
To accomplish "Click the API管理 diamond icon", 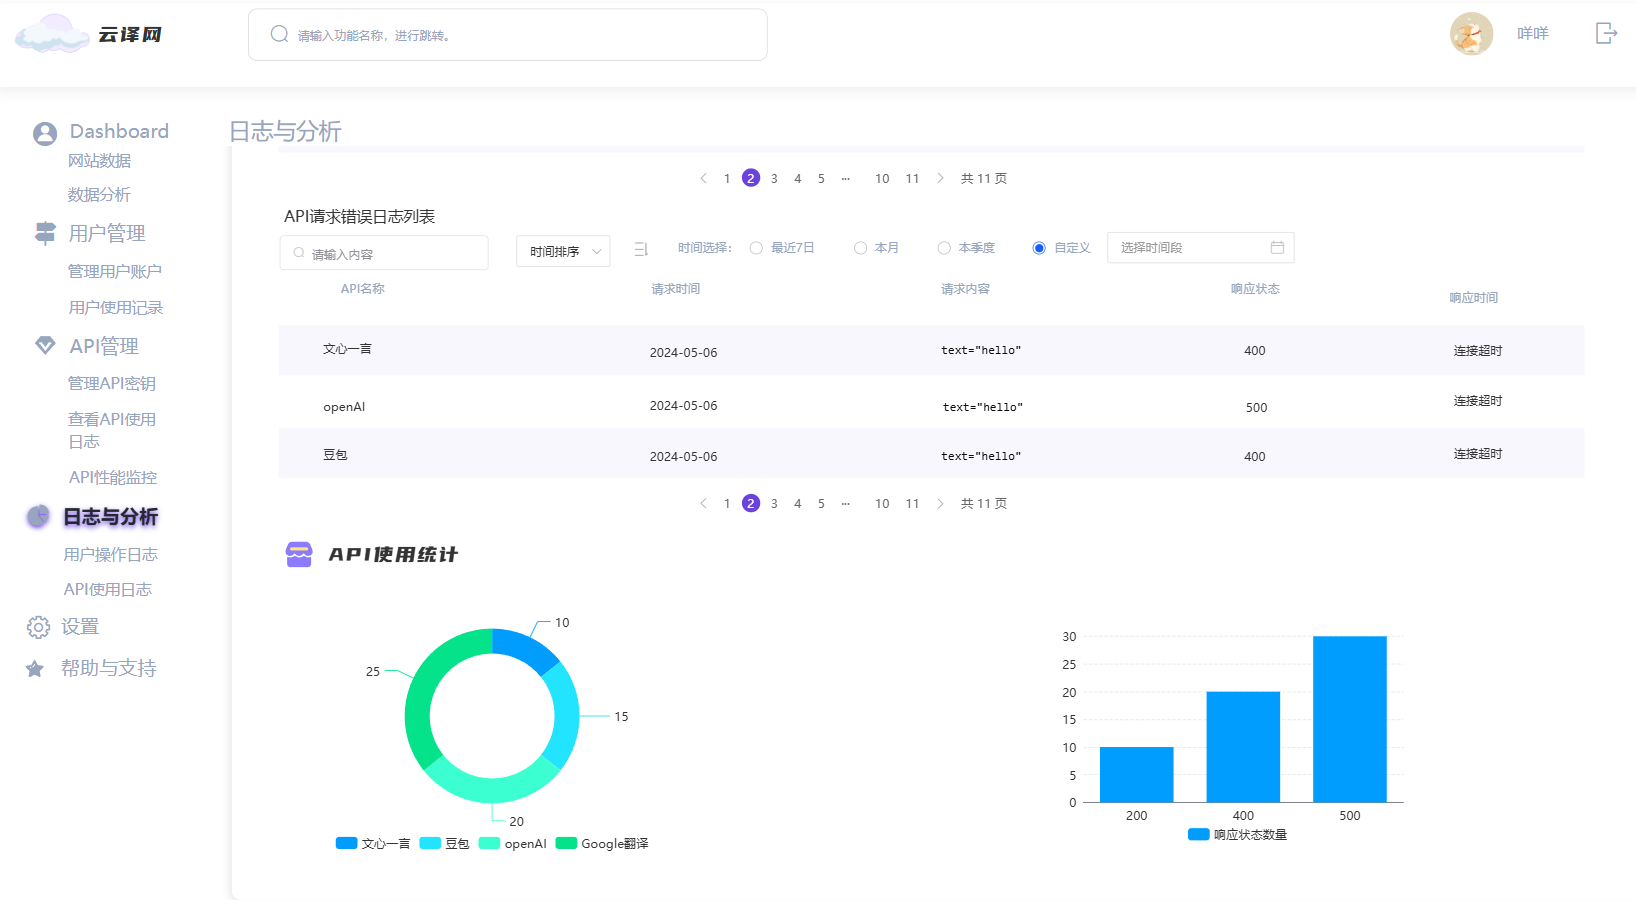I will pyautogui.click(x=45, y=345).
